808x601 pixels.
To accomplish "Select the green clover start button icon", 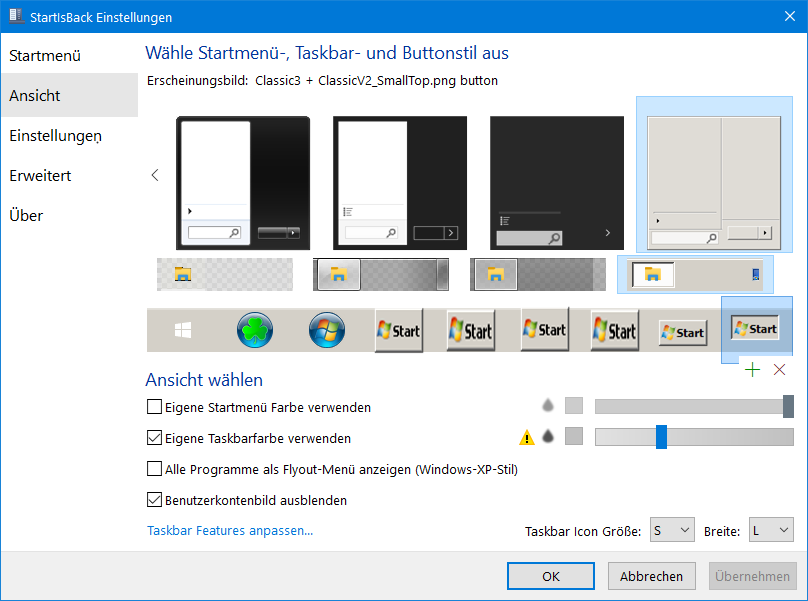I will click(255, 330).
